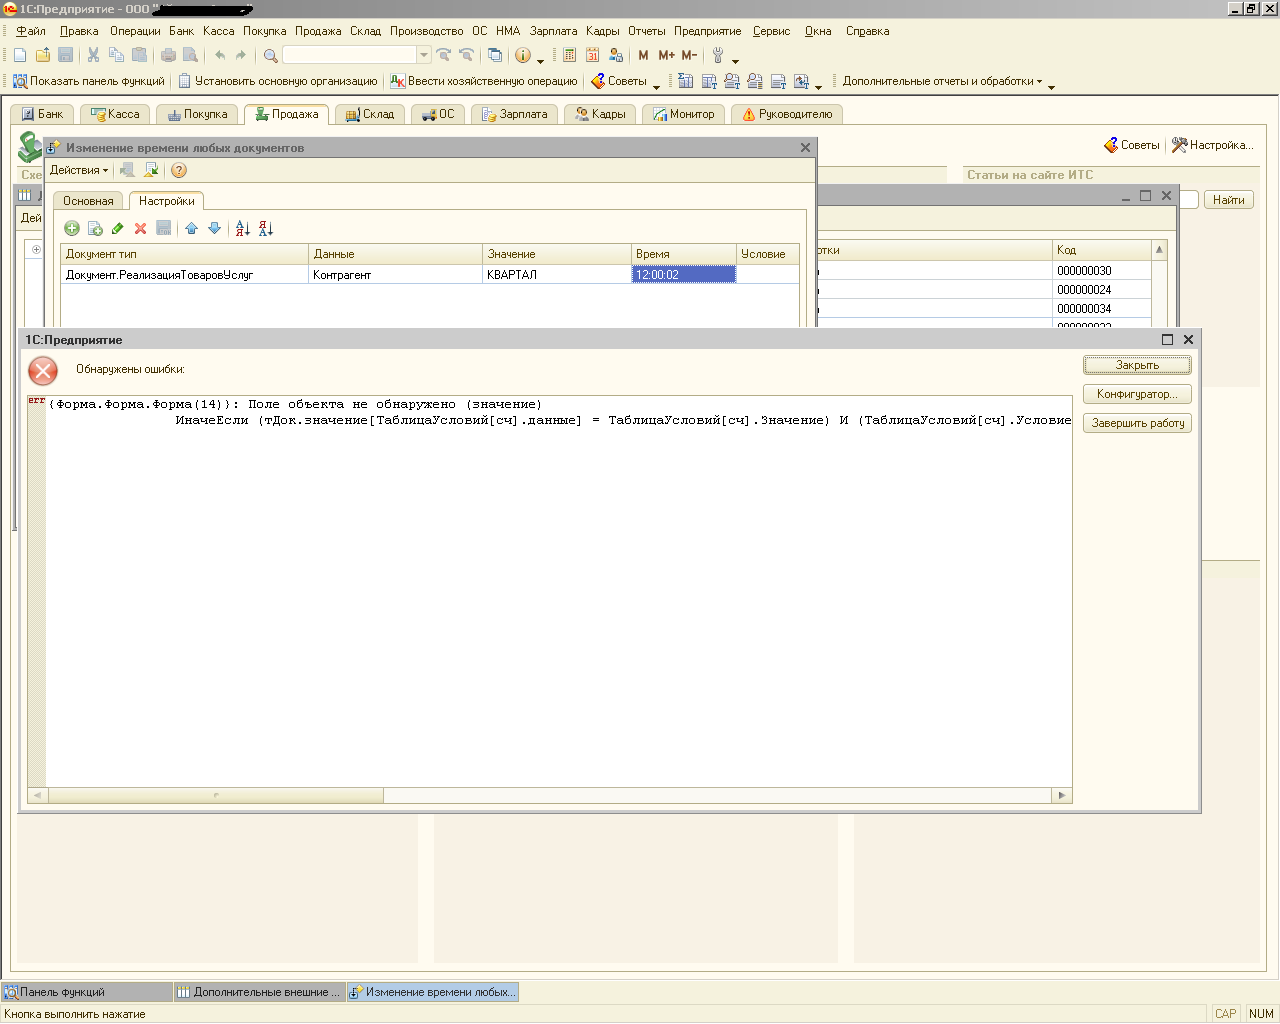The height and width of the screenshot is (1024, 1280).
Task: Click the Условие column header
Action: coord(767,254)
